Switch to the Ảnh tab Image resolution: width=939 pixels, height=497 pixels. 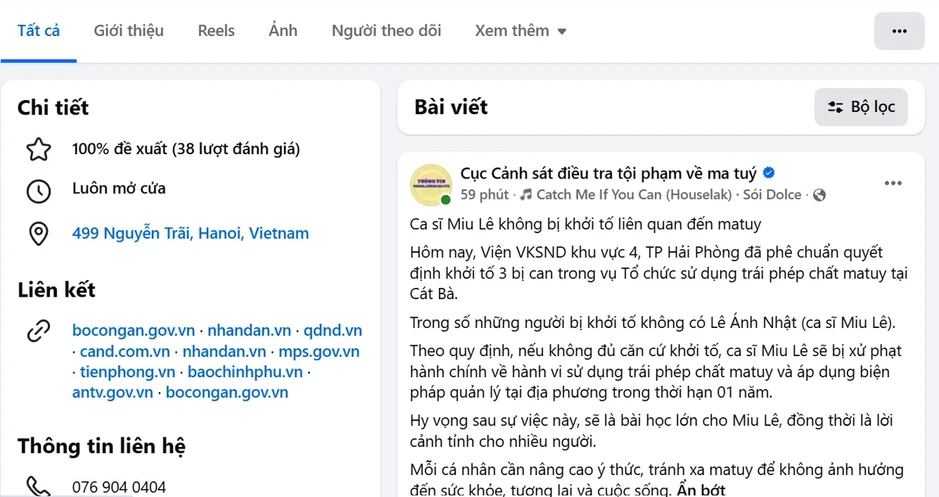tap(283, 30)
